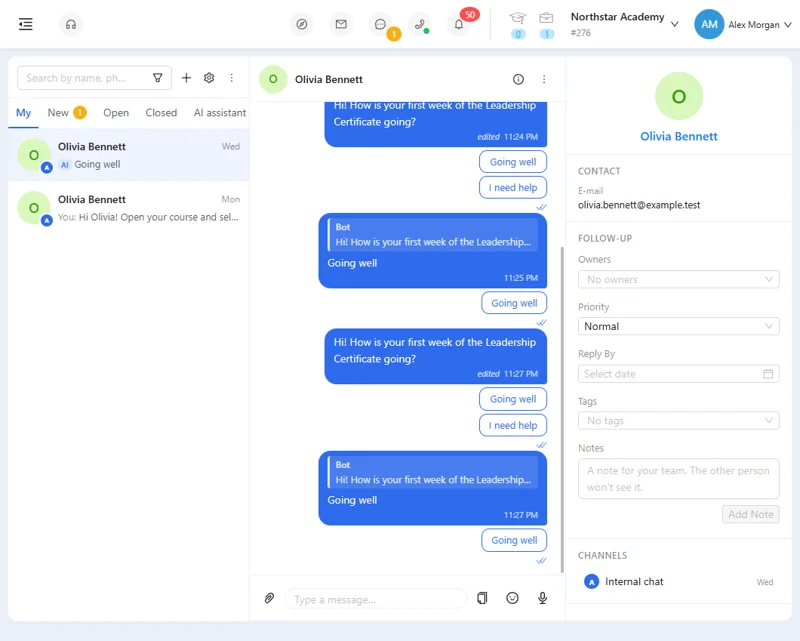Click I need help under 11:24 PM message

click(513, 187)
